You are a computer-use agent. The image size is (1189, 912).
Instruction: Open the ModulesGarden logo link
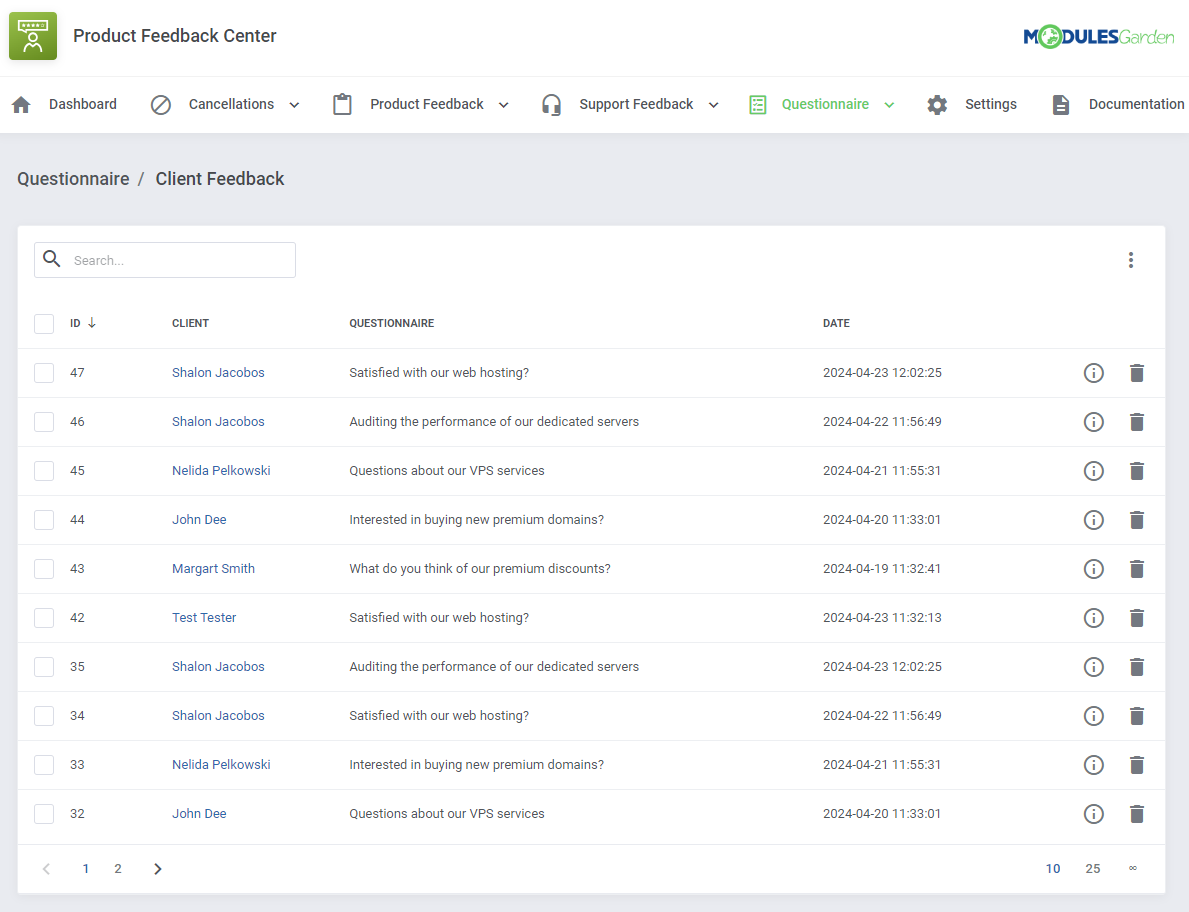click(1098, 36)
